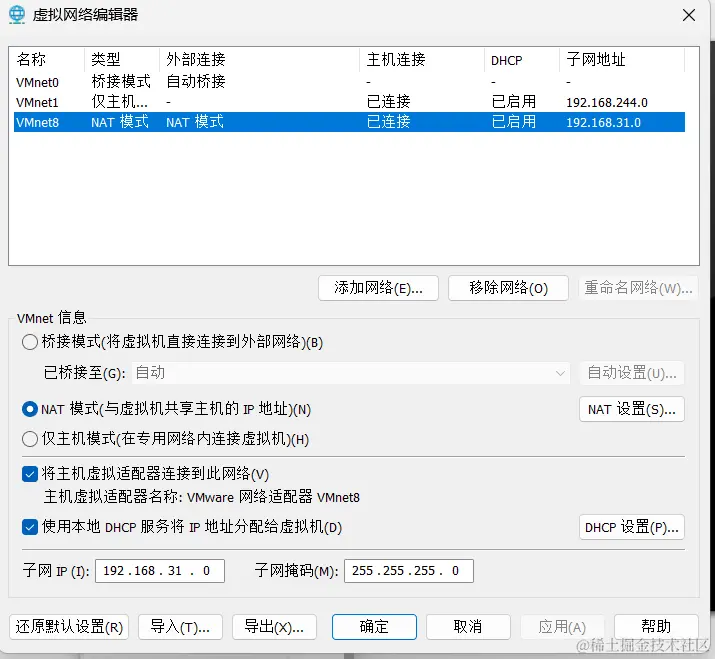Click the 名称 column header
The height and width of the screenshot is (659, 715).
point(48,60)
